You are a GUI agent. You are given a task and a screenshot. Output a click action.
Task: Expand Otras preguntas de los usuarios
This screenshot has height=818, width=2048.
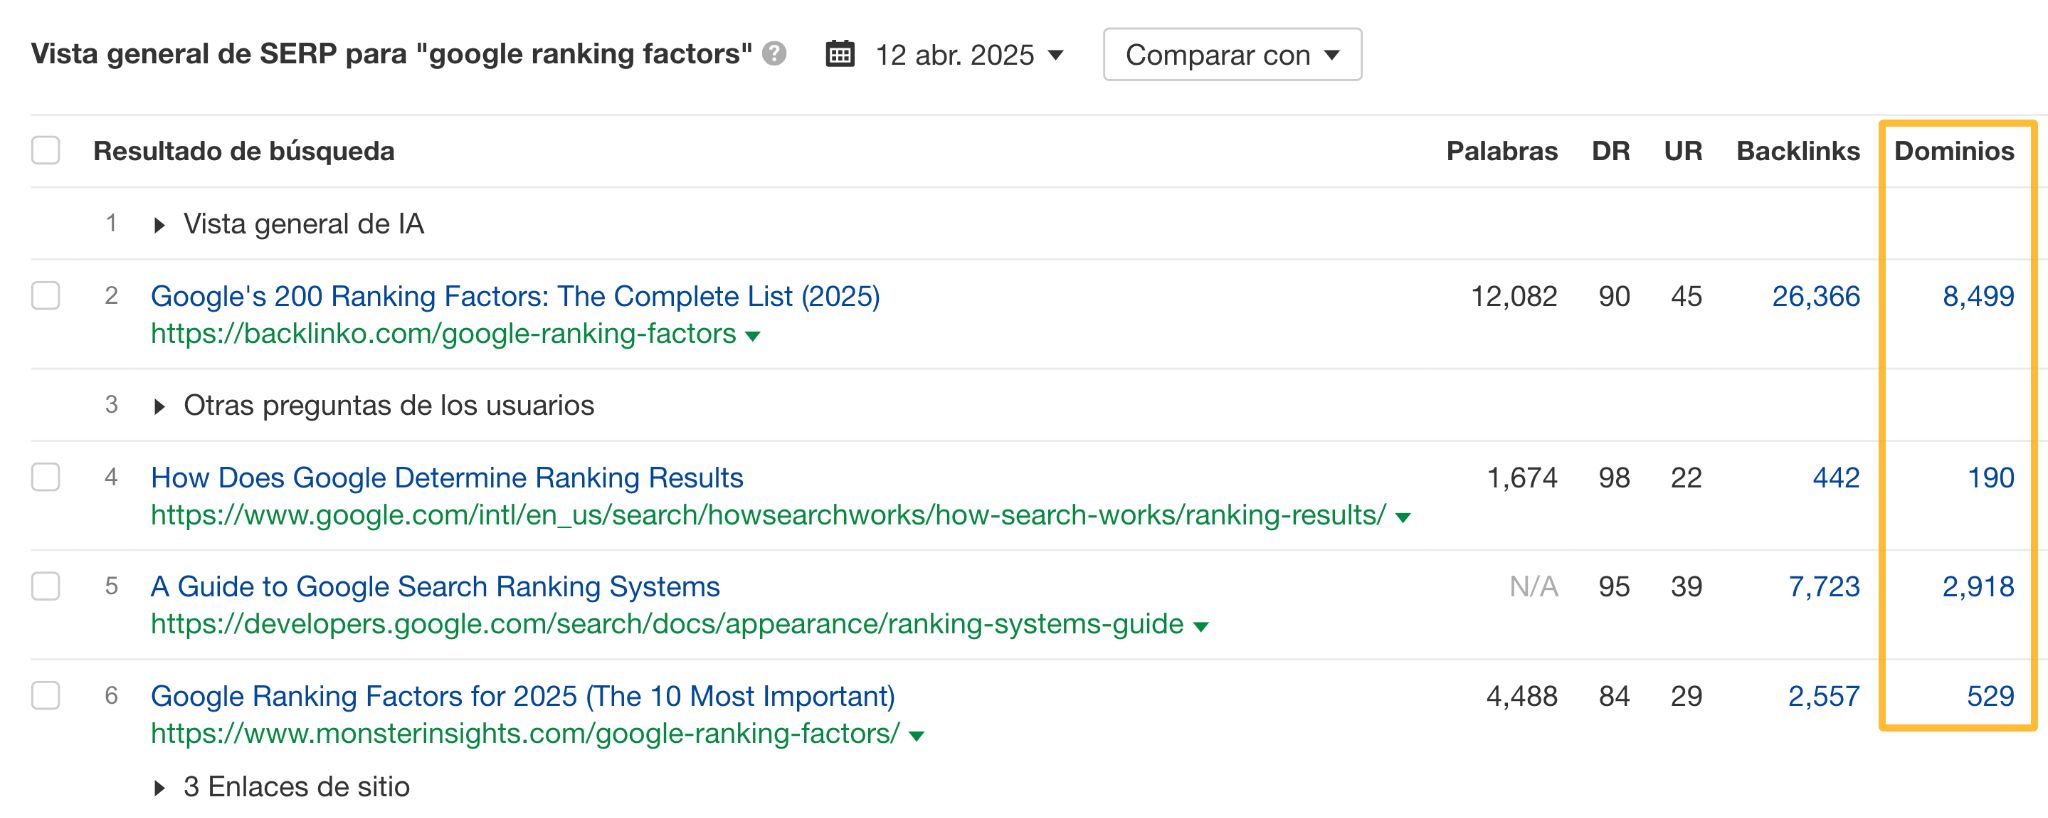click(160, 406)
